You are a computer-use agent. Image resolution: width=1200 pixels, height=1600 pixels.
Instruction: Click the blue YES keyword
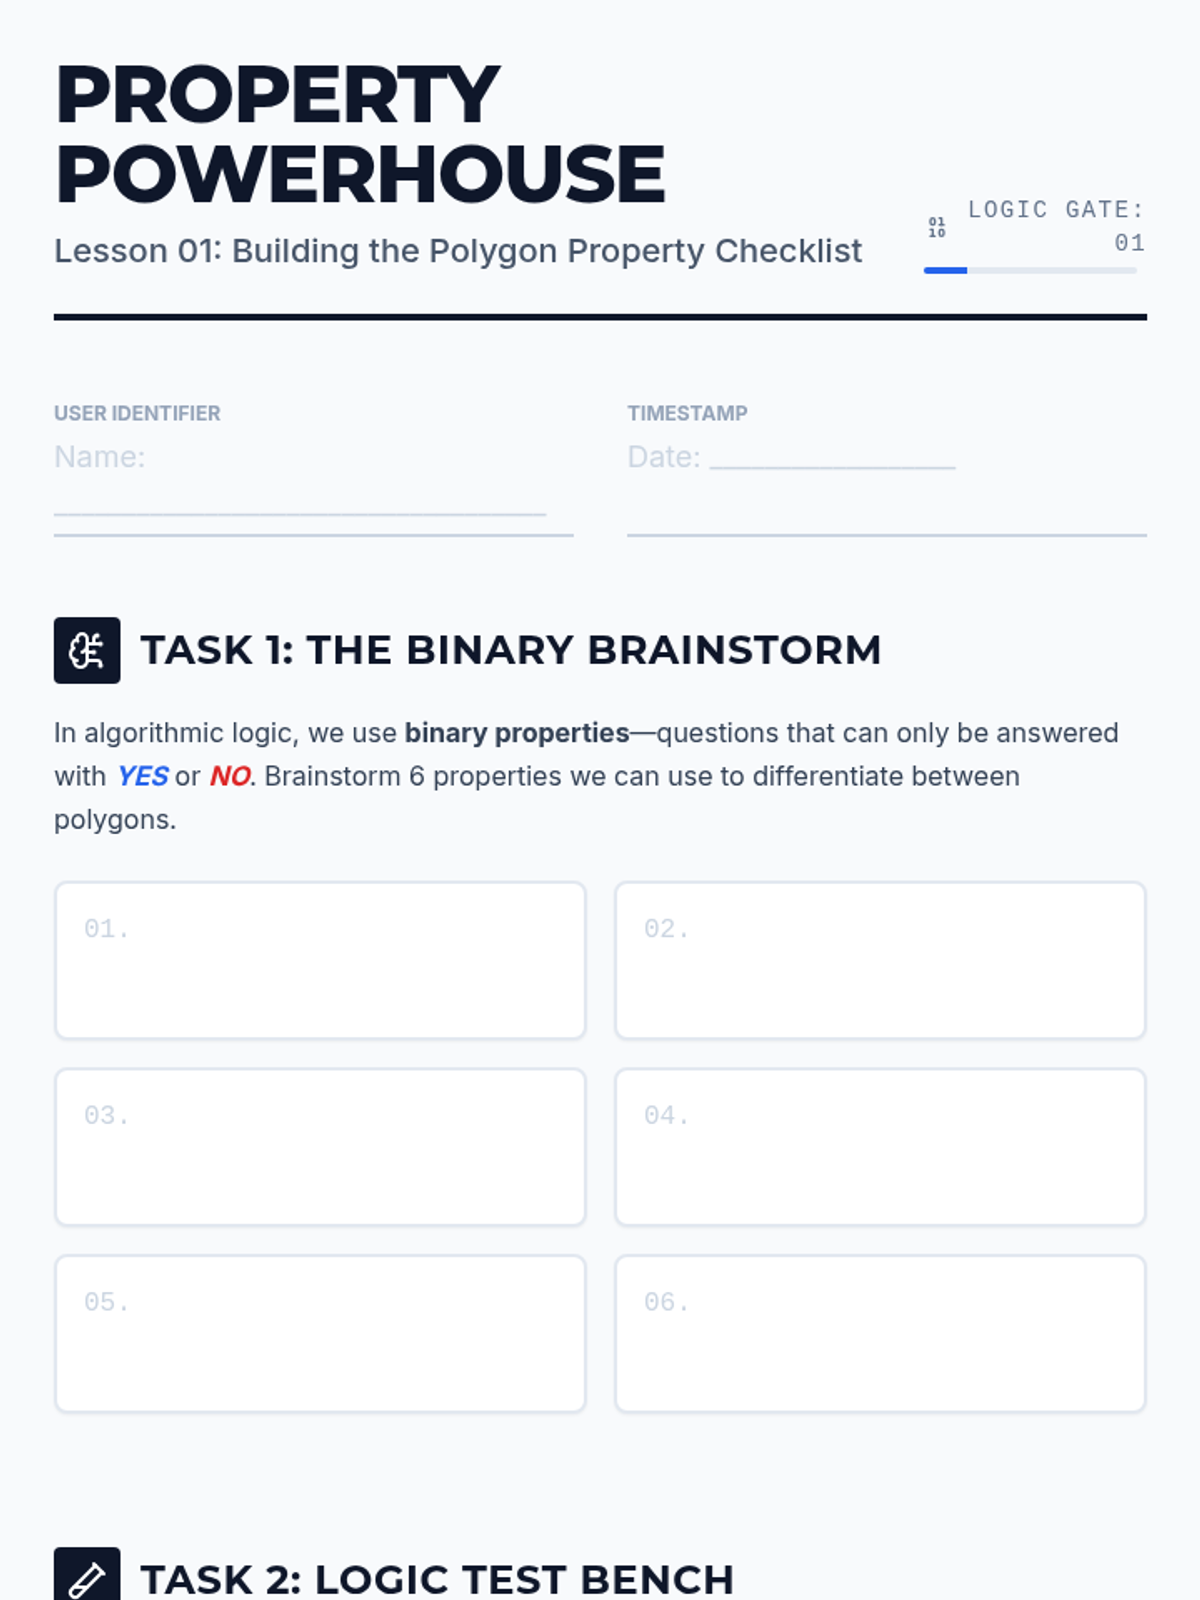pos(142,776)
